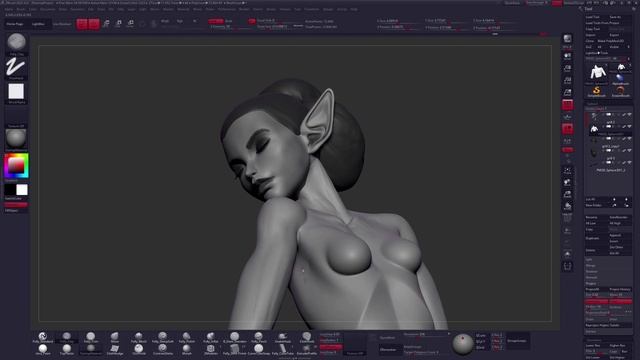Viewport: 640px width, 360px height.
Task: Click the Zoom canvas icon
Action: pyautogui.click(x=568, y=68)
